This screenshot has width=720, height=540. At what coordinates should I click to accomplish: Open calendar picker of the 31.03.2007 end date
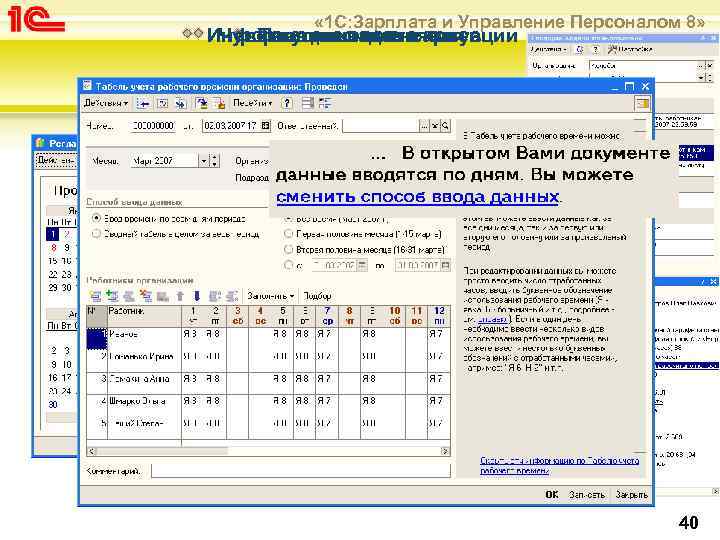(x=445, y=265)
